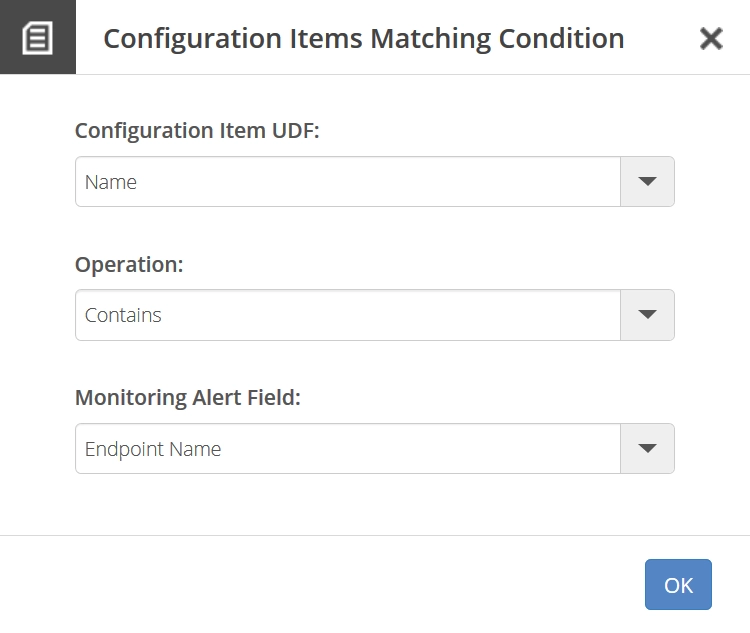Click the grey button holding the Endpoint Name arrow
This screenshot has width=750, height=633.
pos(647,448)
